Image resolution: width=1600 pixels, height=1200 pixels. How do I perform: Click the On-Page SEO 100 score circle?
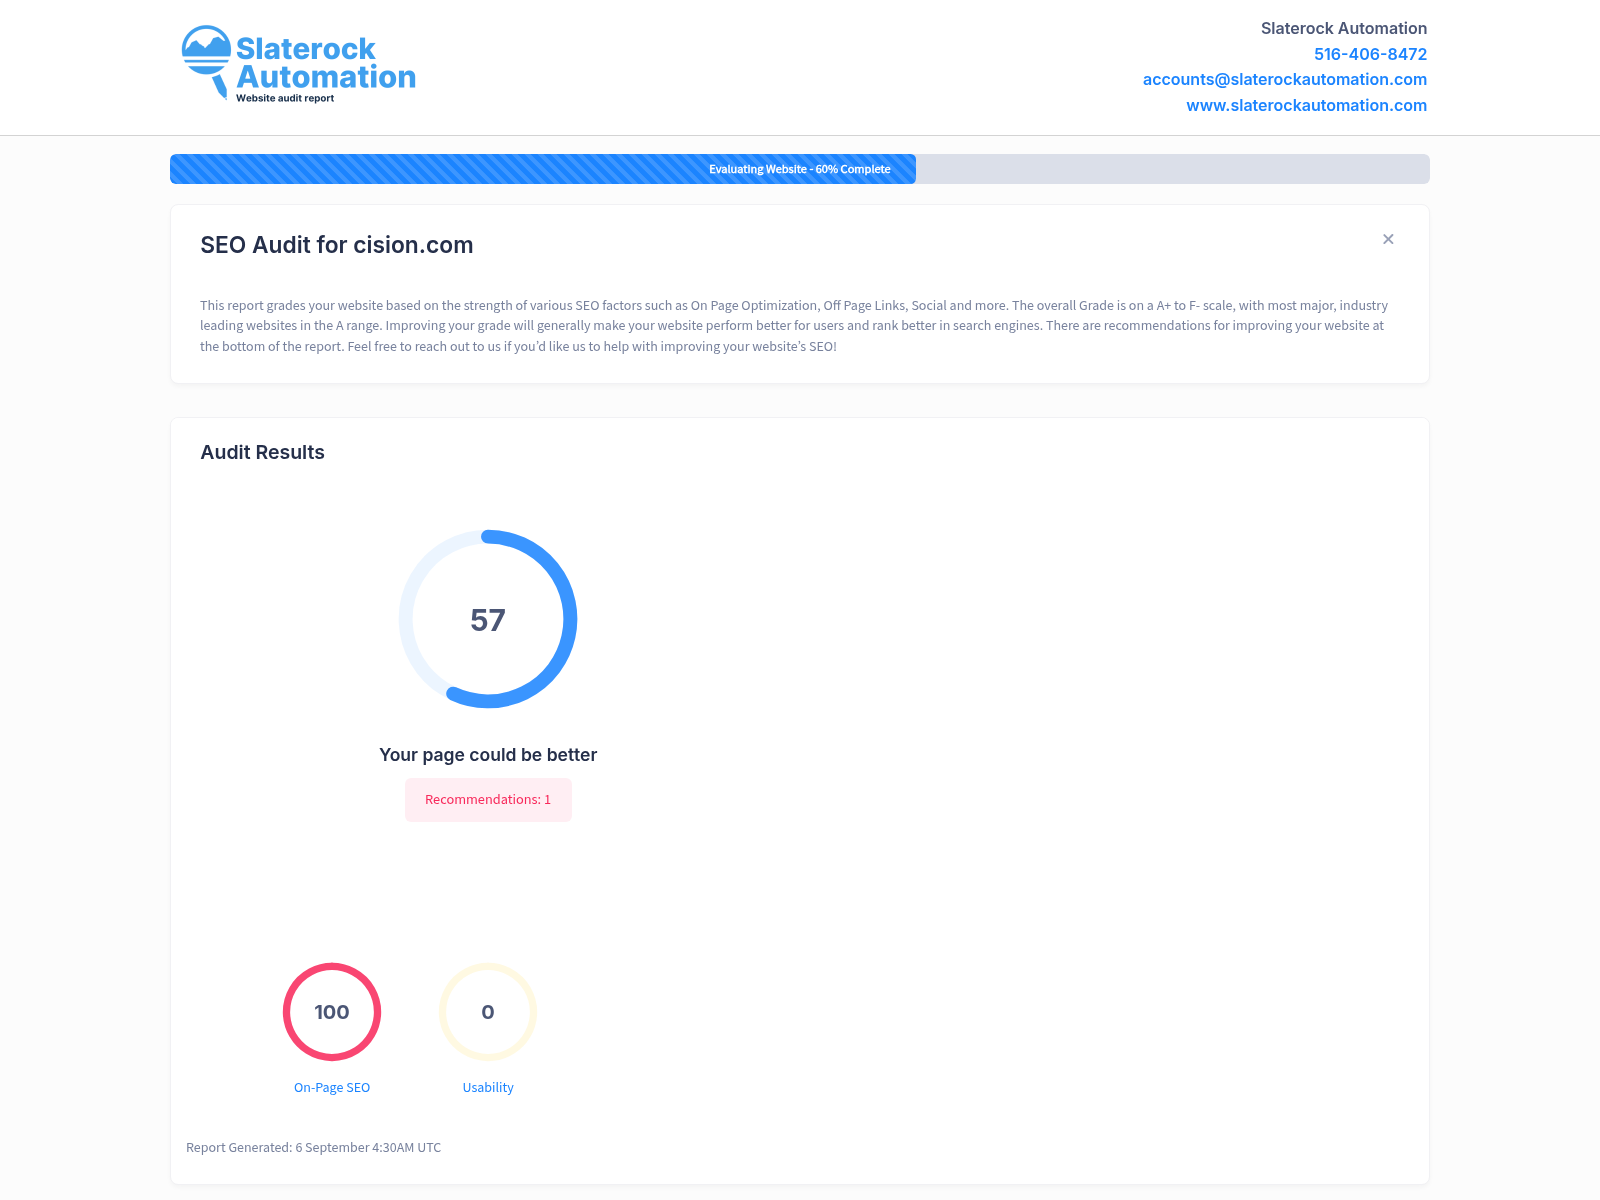coord(332,1012)
